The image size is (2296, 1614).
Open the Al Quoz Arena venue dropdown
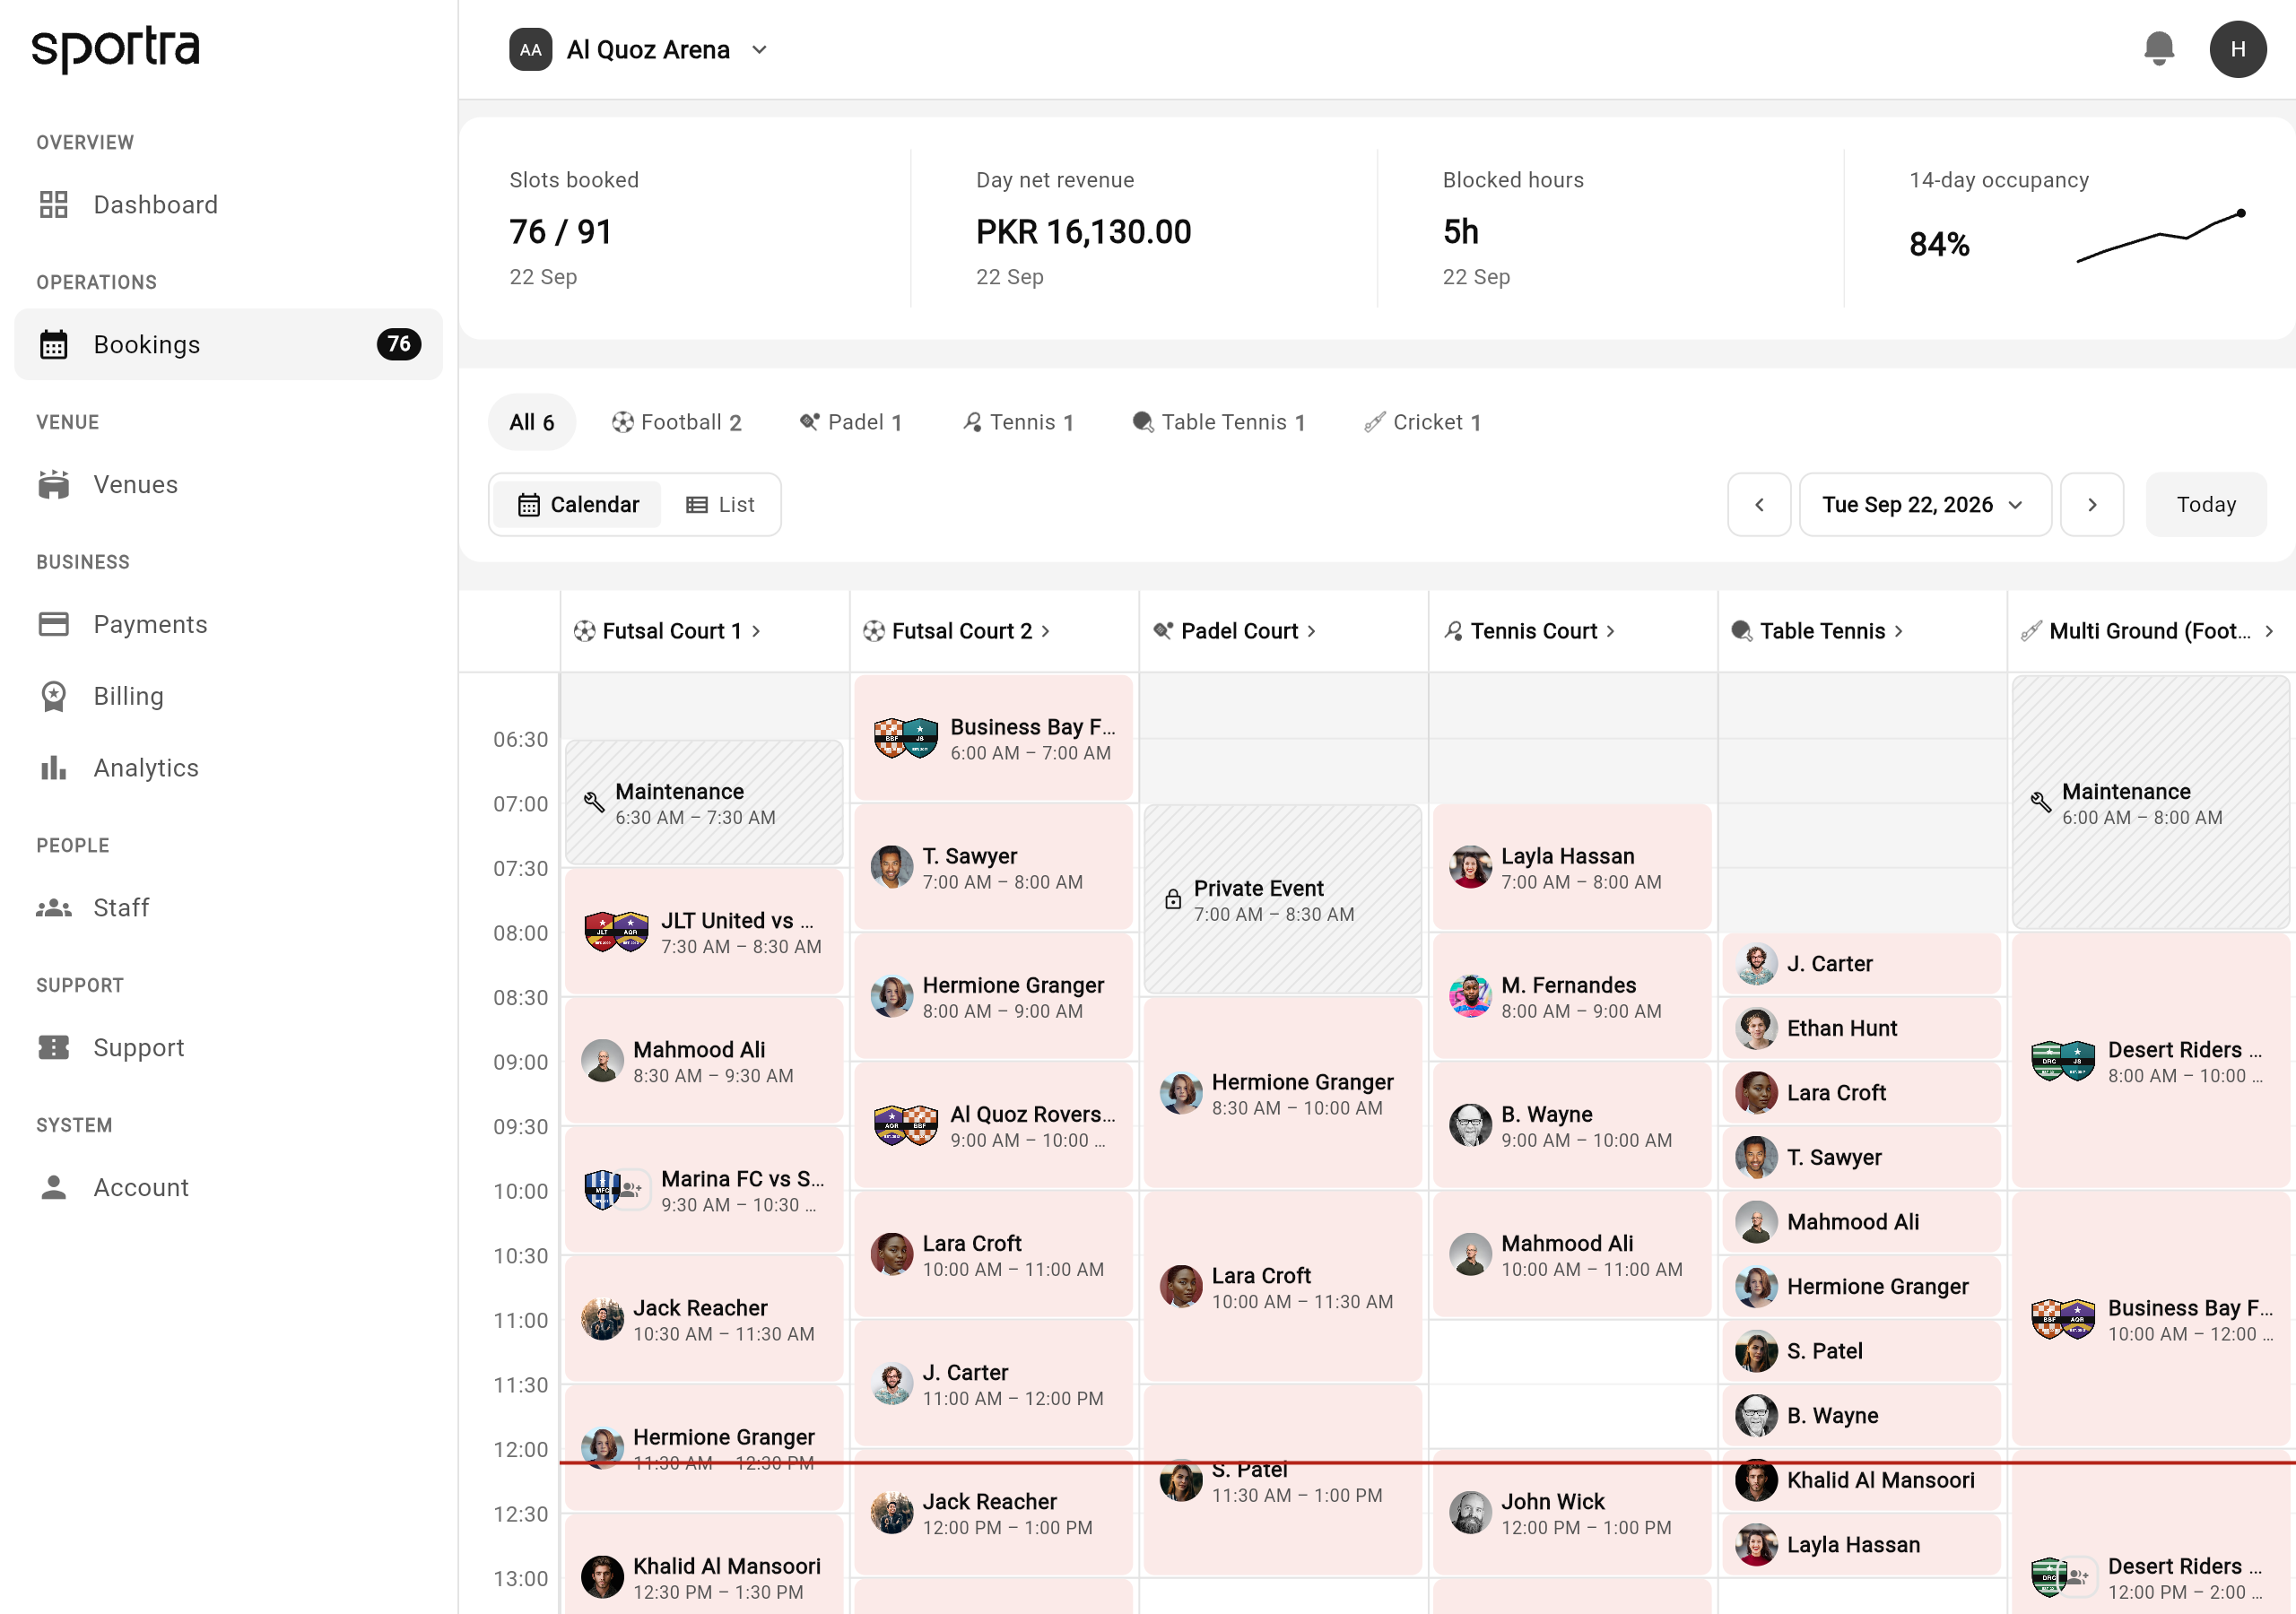coord(637,49)
